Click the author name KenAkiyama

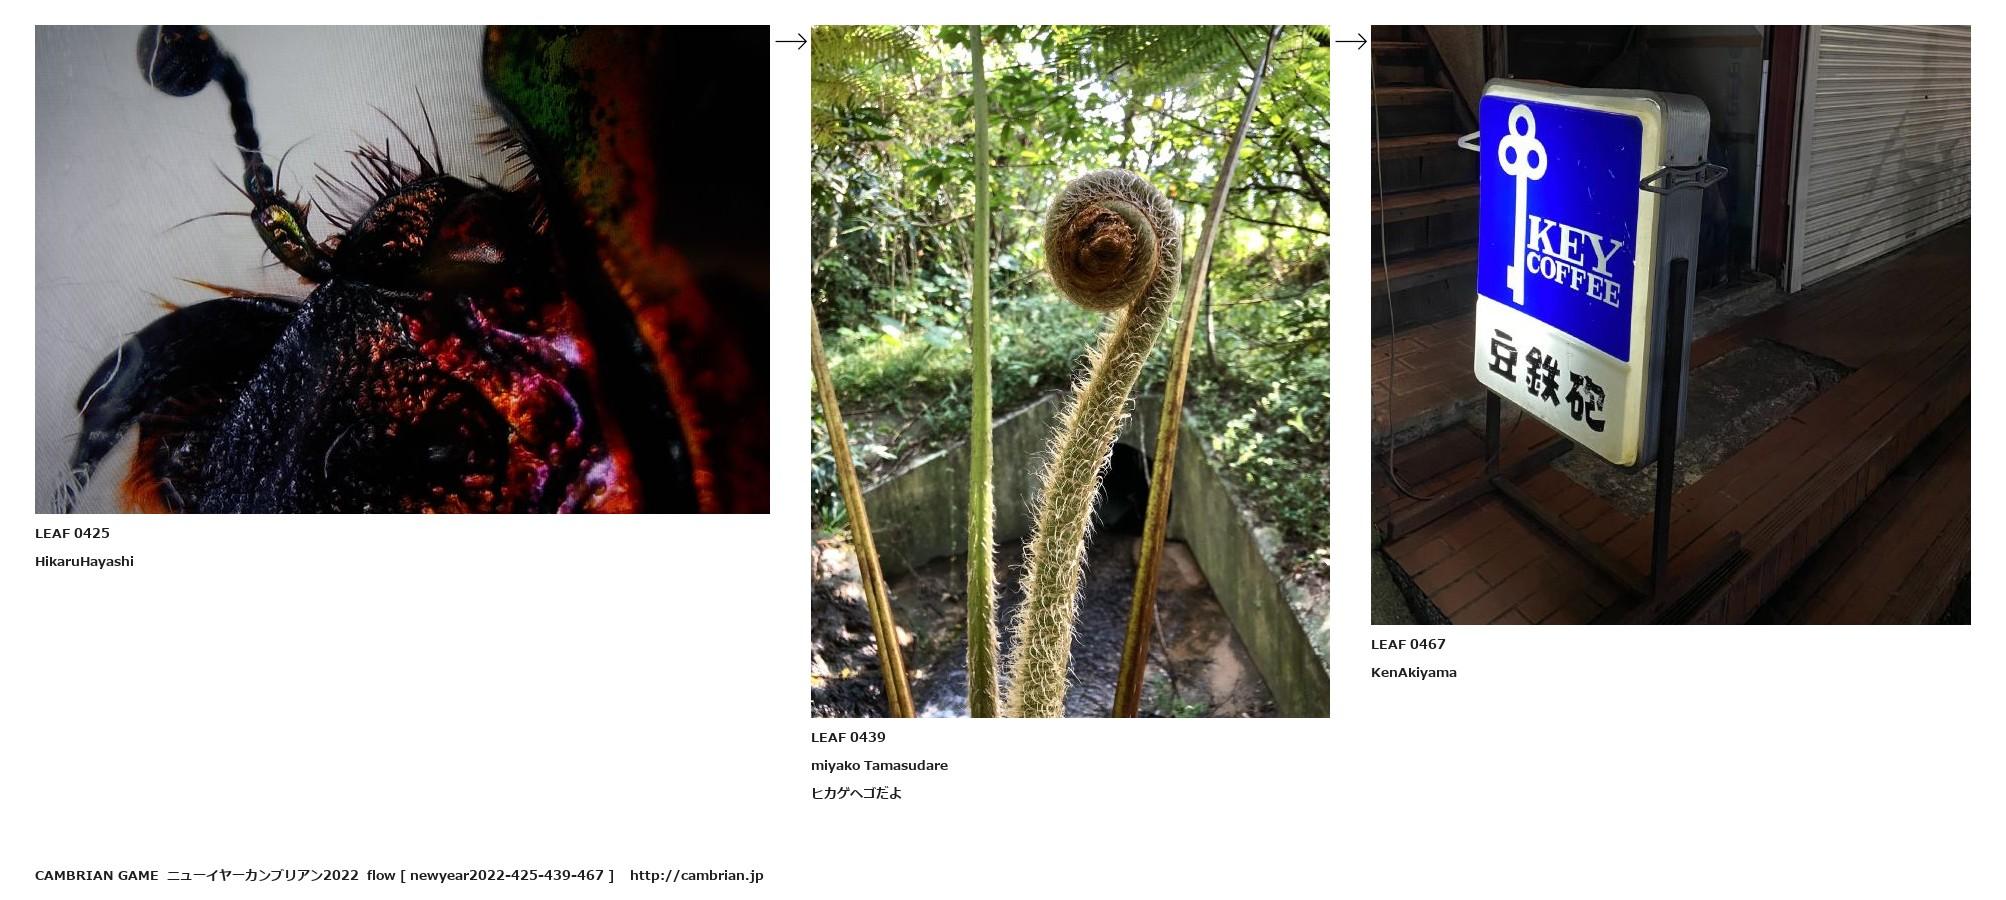(1413, 673)
